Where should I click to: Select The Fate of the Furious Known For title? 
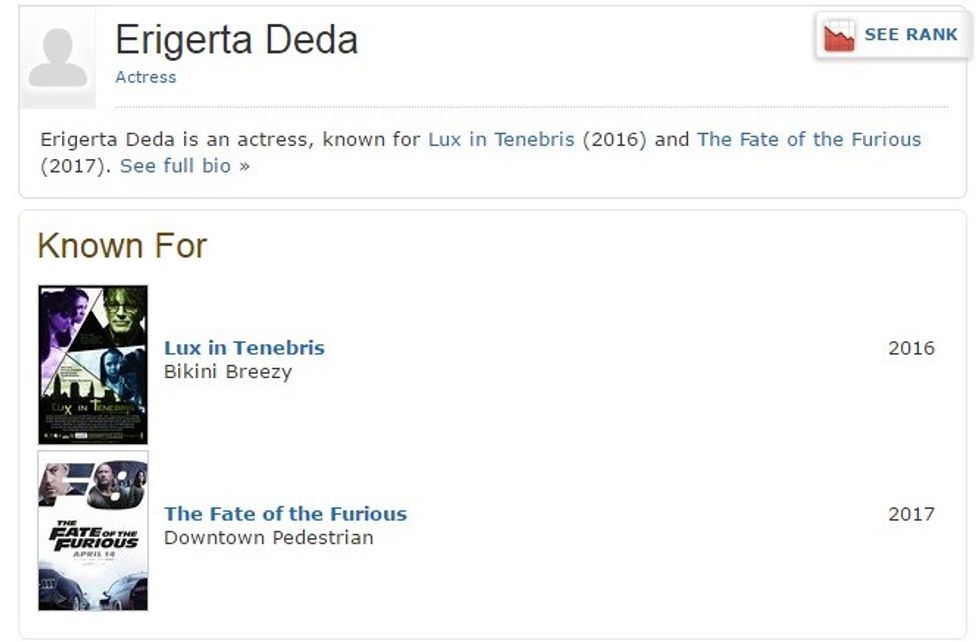tap(285, 514)
